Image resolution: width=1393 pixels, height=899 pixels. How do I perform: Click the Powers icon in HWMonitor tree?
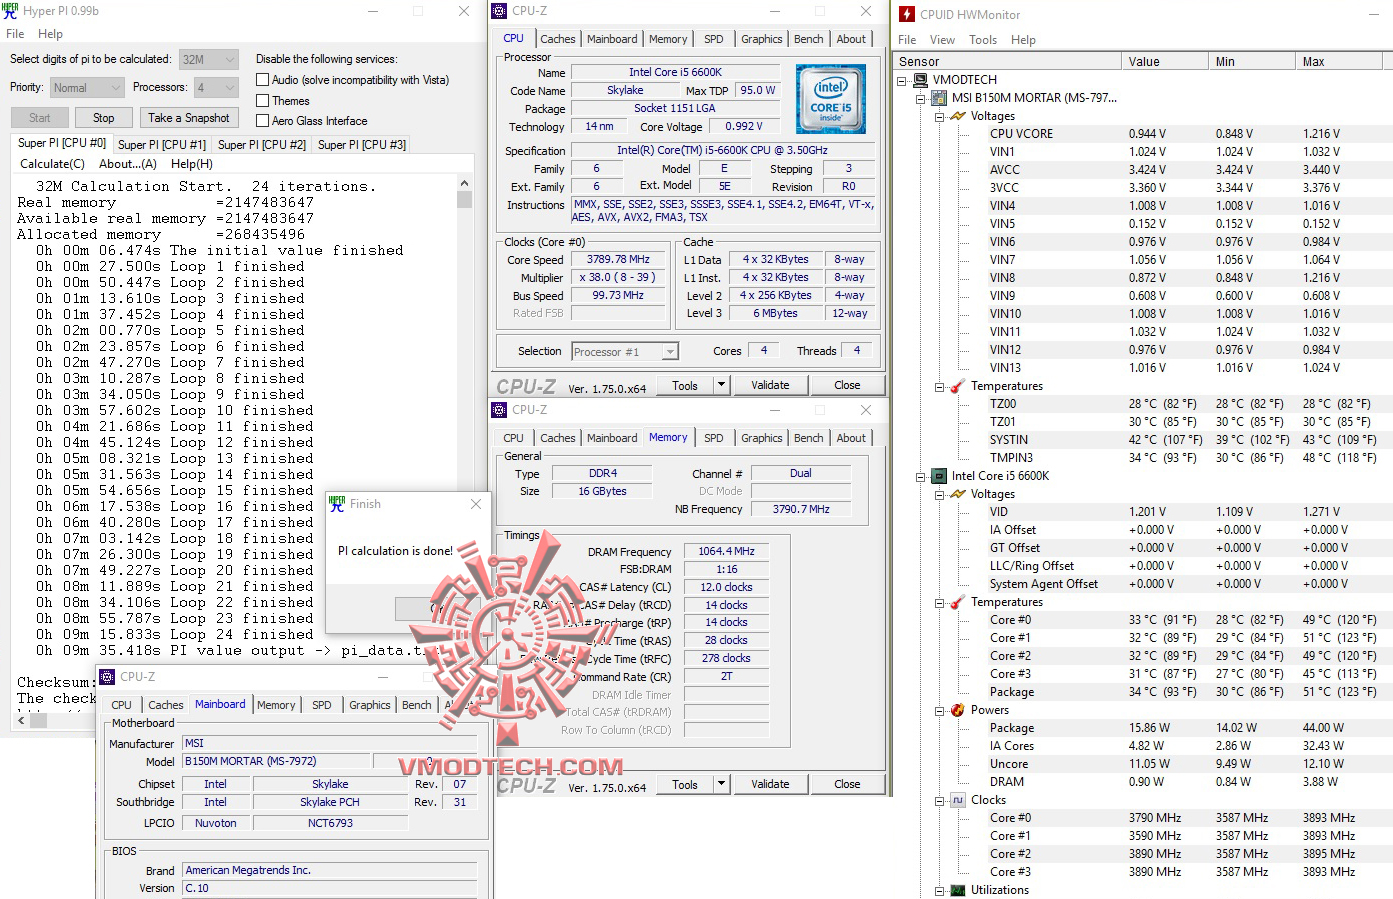click(958, 710)
